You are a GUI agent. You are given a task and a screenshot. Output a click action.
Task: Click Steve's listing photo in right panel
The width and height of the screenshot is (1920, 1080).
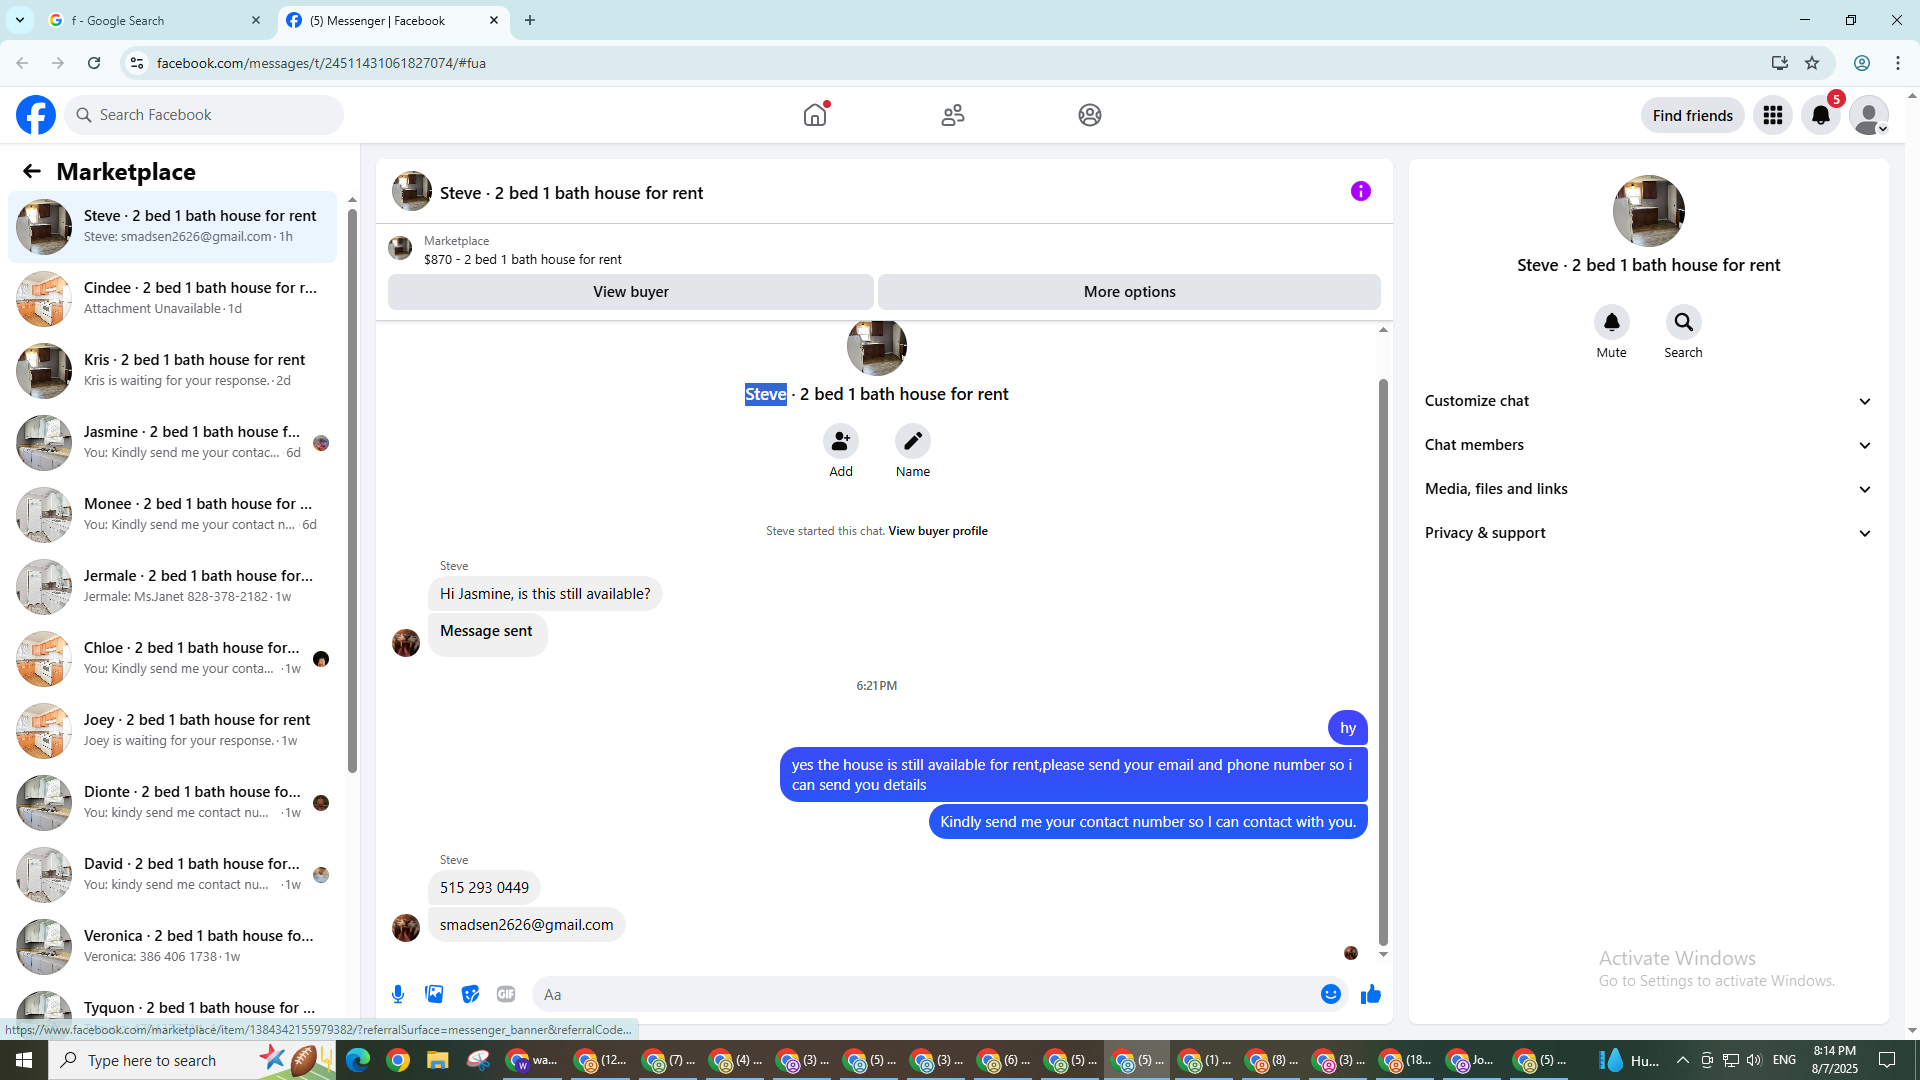pos(1649,211)
